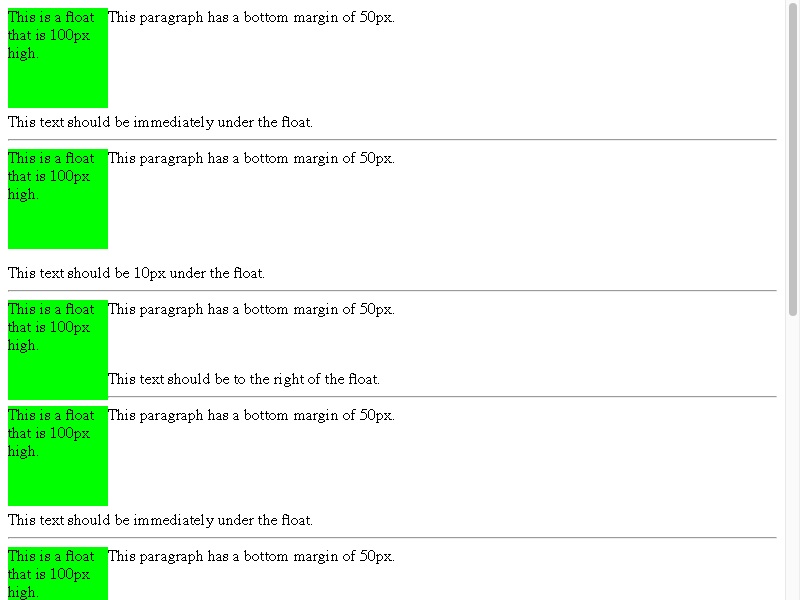This screenshot has width=800, height=600.
Task: Click the horizontal rule under 'right of the float'
Action: coord(442,396)
